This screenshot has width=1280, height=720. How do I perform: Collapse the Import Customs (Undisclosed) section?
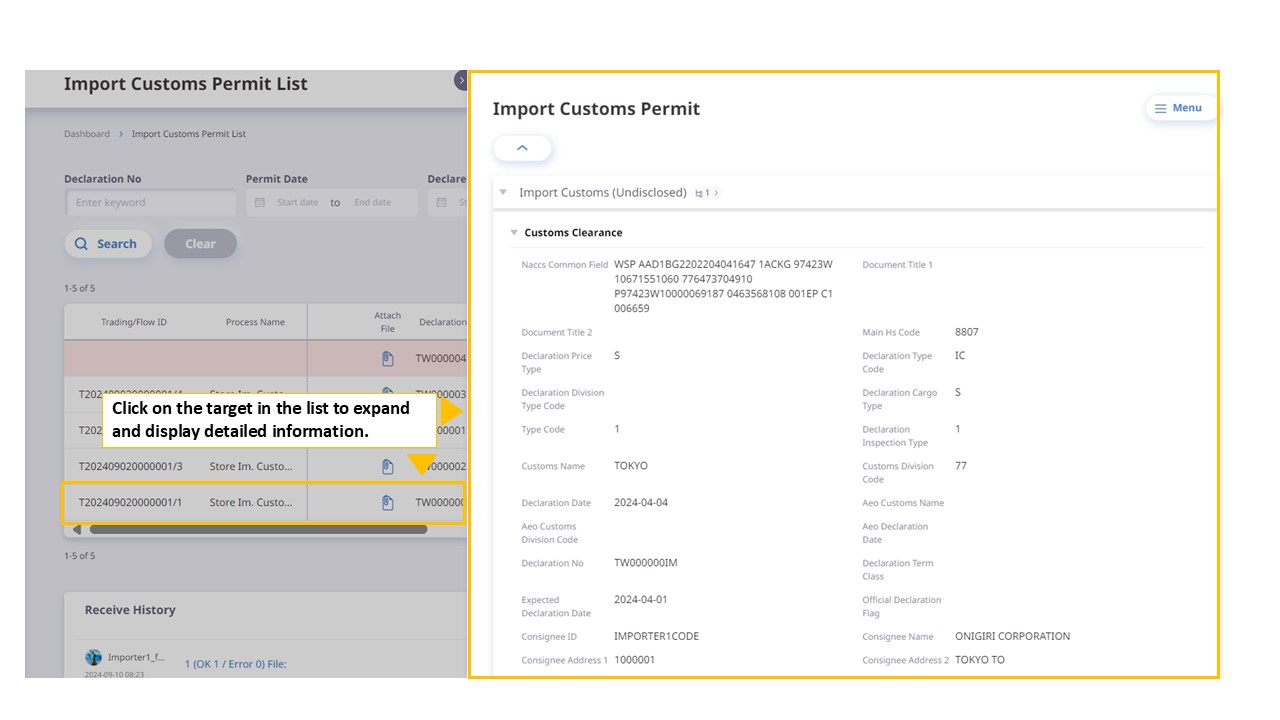[503, 193]
